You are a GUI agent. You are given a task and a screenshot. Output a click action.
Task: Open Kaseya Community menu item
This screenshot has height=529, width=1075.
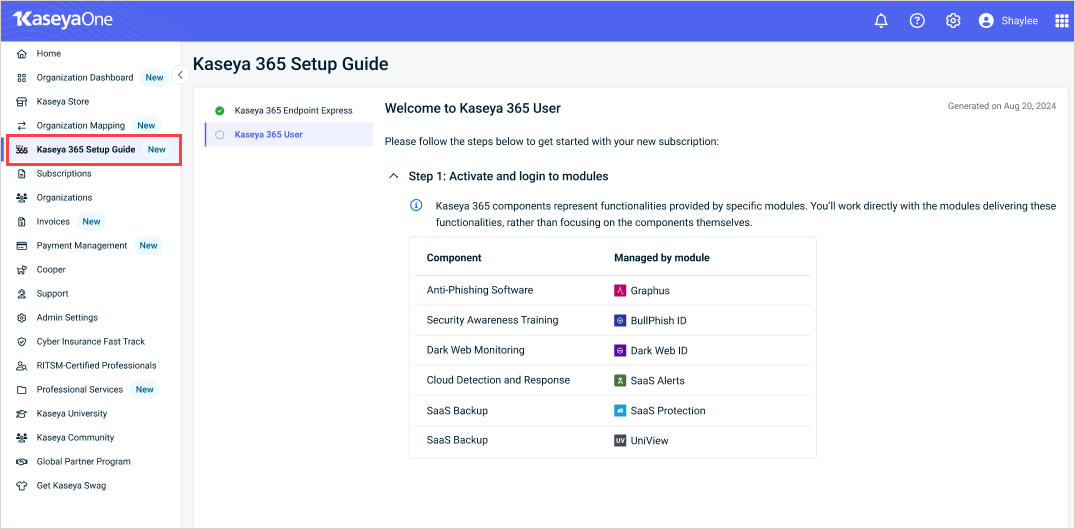pos(75,437)
